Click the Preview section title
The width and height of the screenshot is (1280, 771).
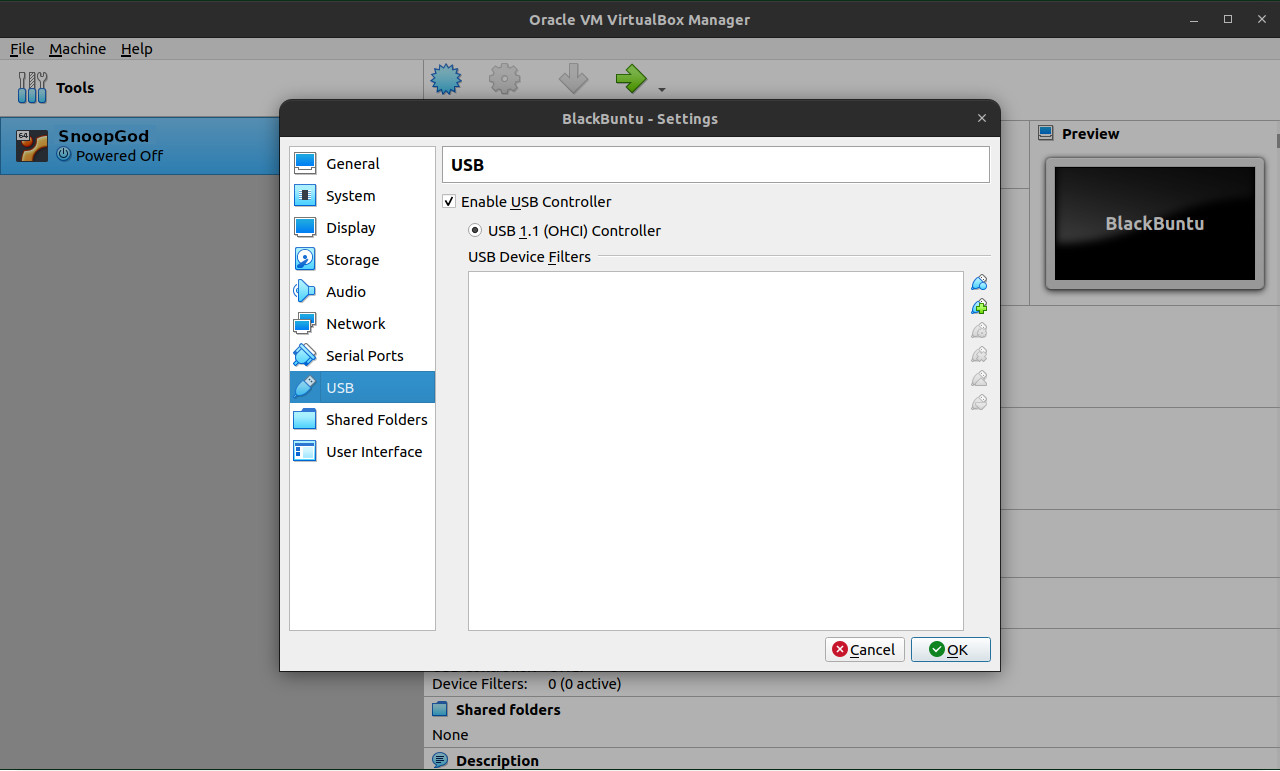tap(1091, 134)
